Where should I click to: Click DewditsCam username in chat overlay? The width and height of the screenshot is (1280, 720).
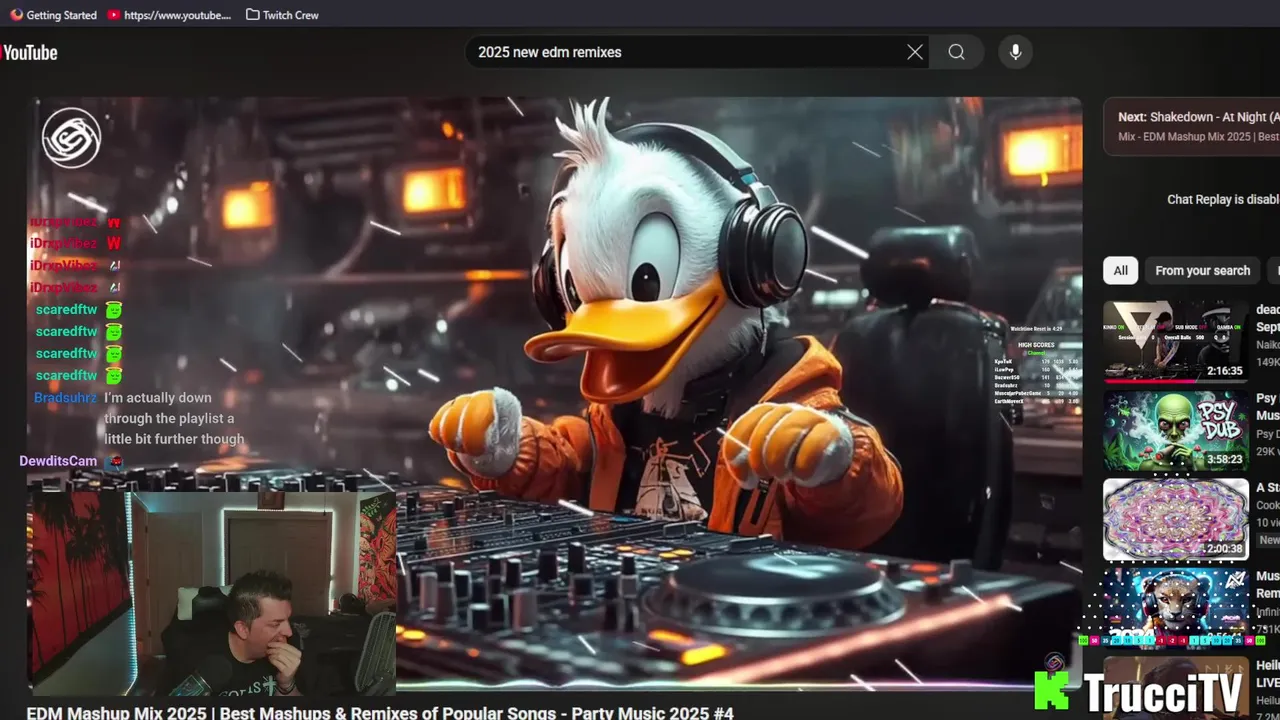pos(58,461)
